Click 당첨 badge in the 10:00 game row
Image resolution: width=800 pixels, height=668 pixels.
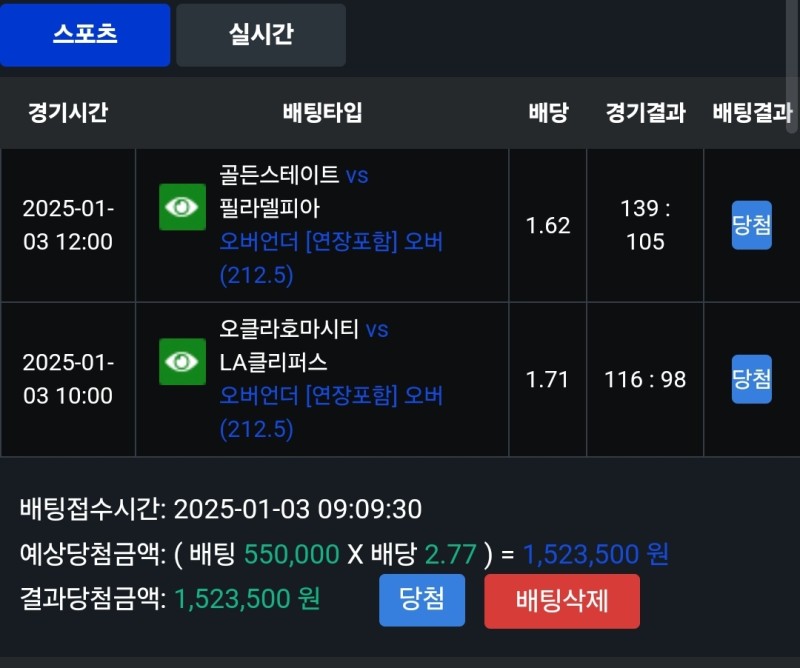point(751,379)
